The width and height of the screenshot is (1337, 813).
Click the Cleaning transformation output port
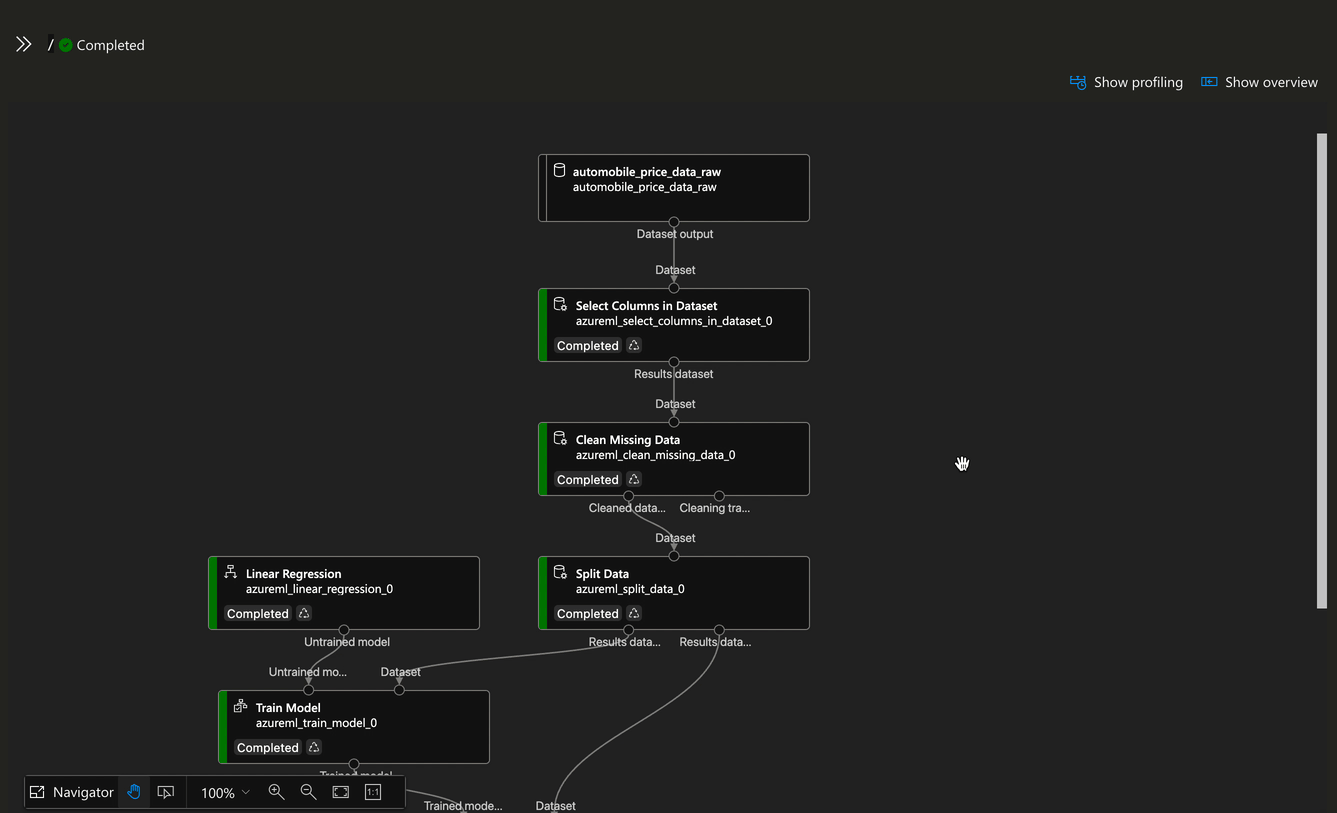719,496
